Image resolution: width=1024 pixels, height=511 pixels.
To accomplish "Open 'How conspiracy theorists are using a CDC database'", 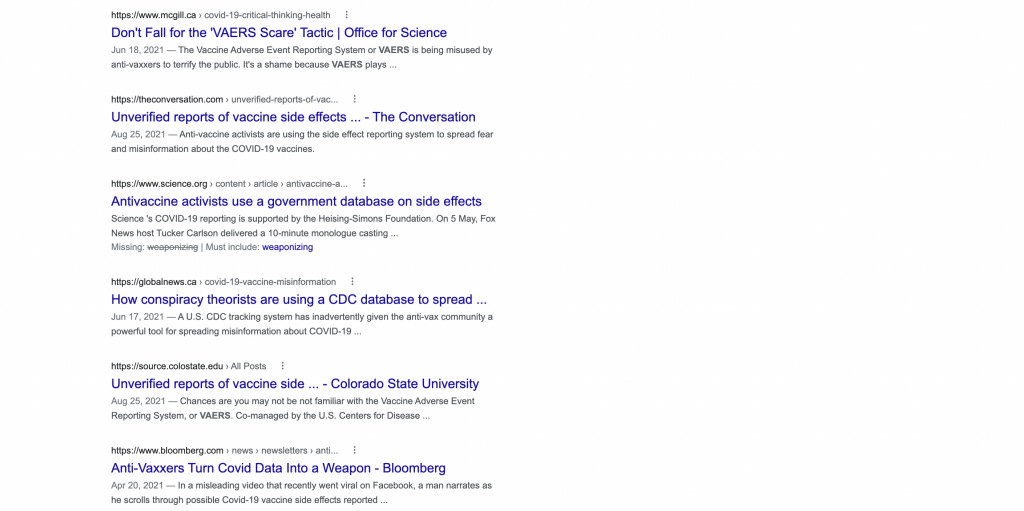I will pyautogui.click(x=299, y=300).
